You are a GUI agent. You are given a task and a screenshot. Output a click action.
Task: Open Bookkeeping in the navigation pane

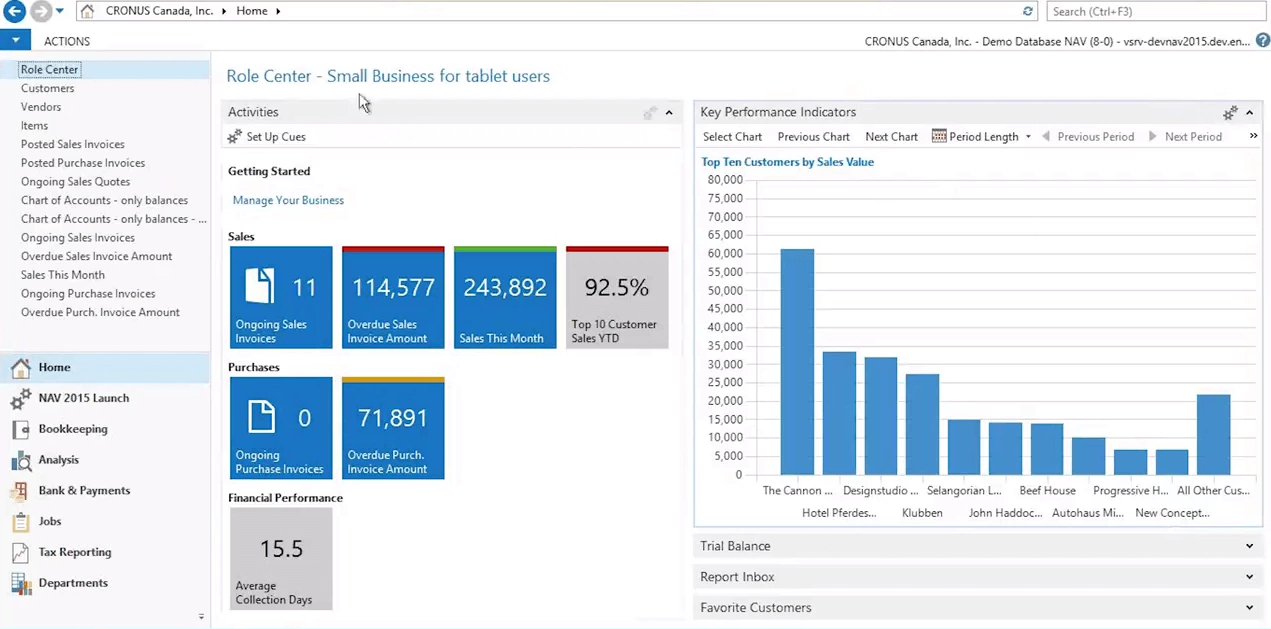click(x=72, y=429)
